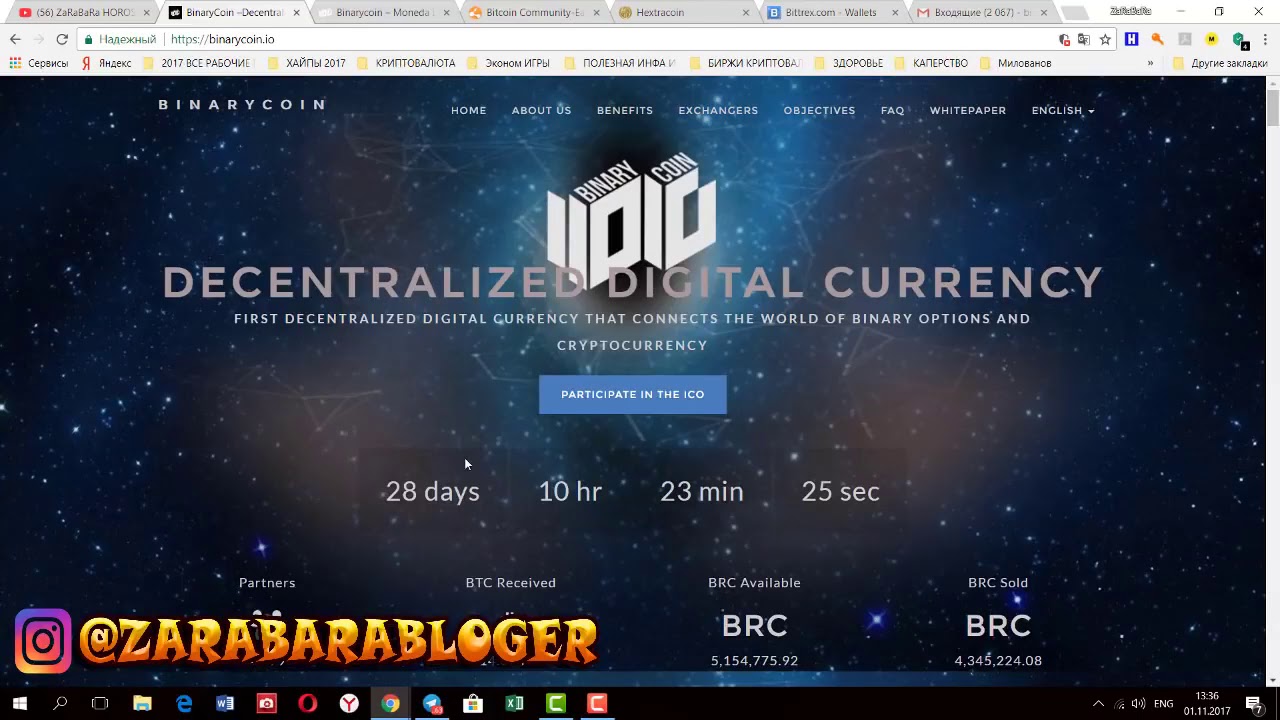Click the BINARYCOIN site logo text
Viewport: 1280px width, 720px height.
(242, 104)
